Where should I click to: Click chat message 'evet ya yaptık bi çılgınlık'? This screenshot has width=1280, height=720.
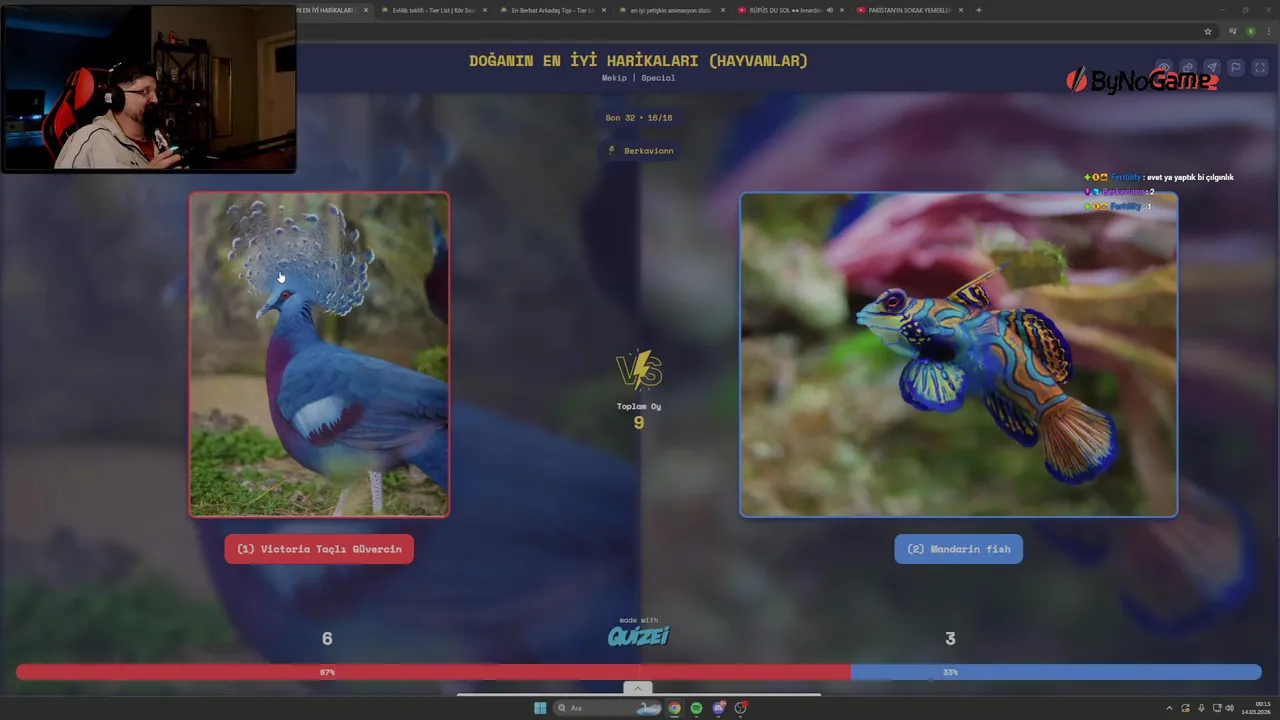pos(1190,177)
